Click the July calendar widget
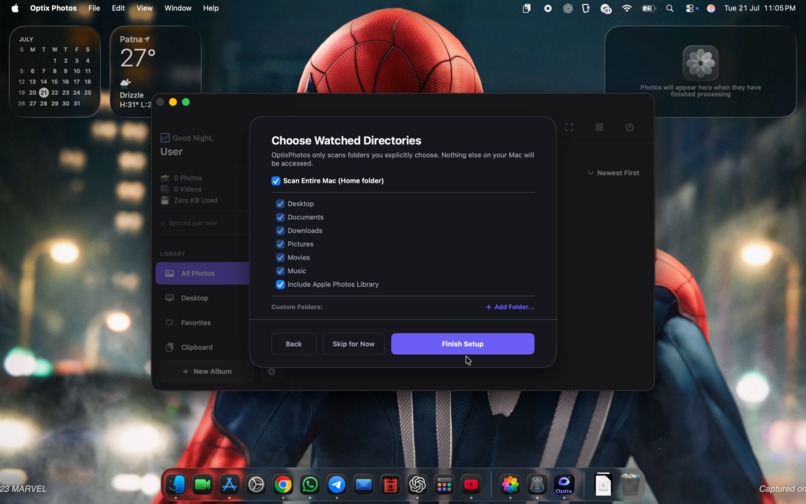806x504 pixels. (x=55, y=71)
